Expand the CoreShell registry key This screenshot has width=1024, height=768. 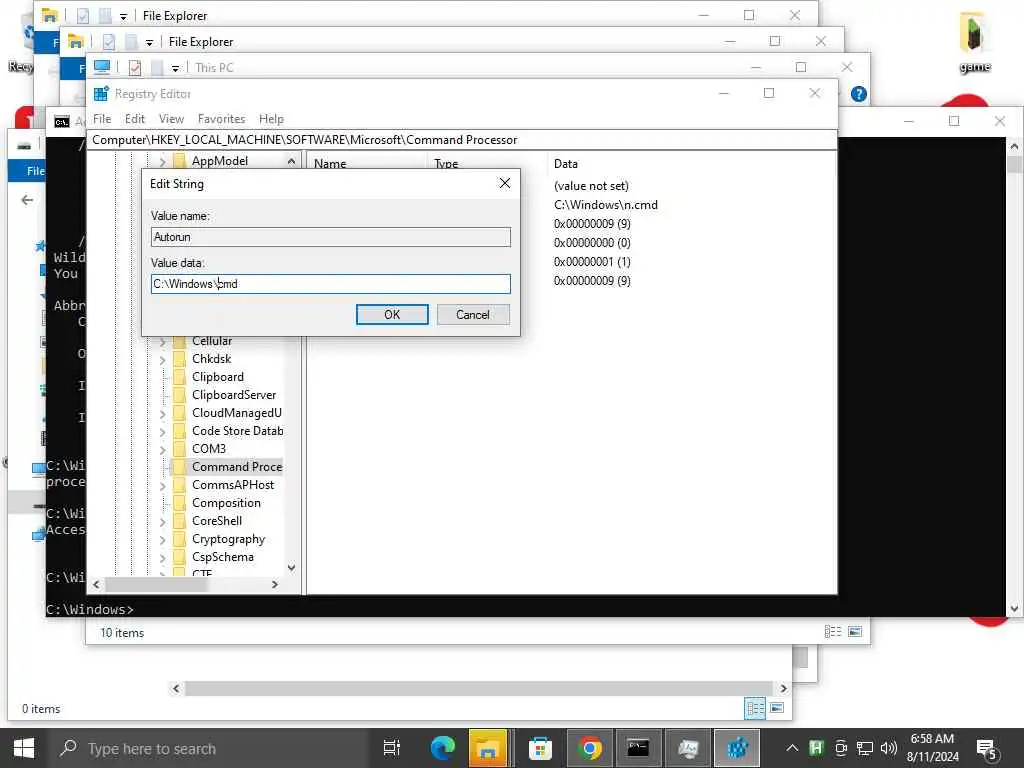coord(163,521)
